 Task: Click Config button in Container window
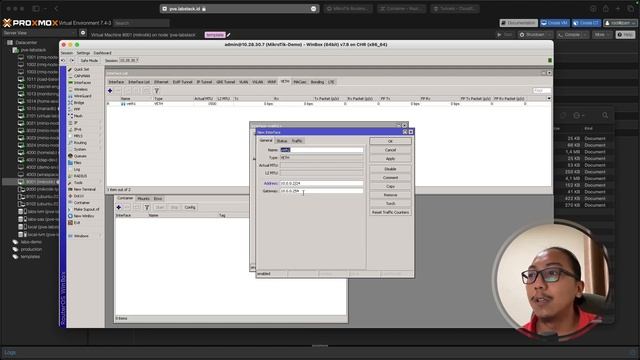[190, 207]
